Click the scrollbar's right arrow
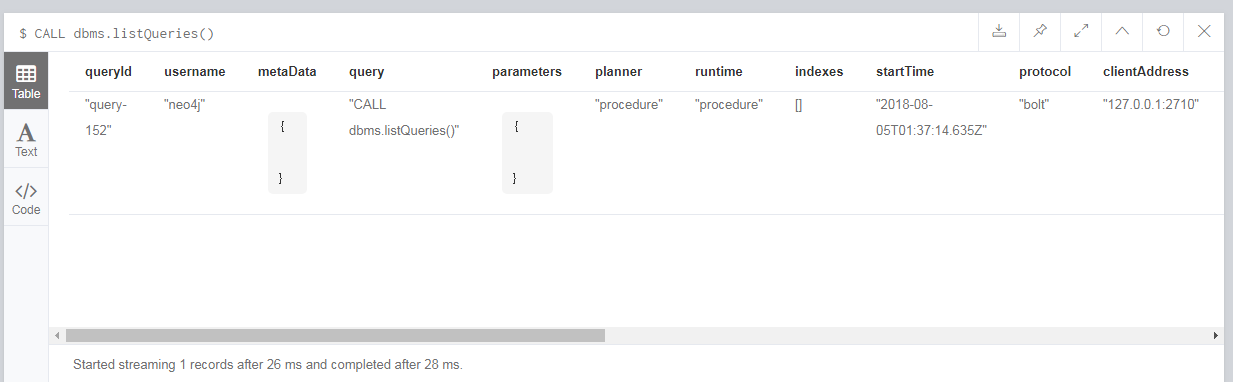 1215,336
